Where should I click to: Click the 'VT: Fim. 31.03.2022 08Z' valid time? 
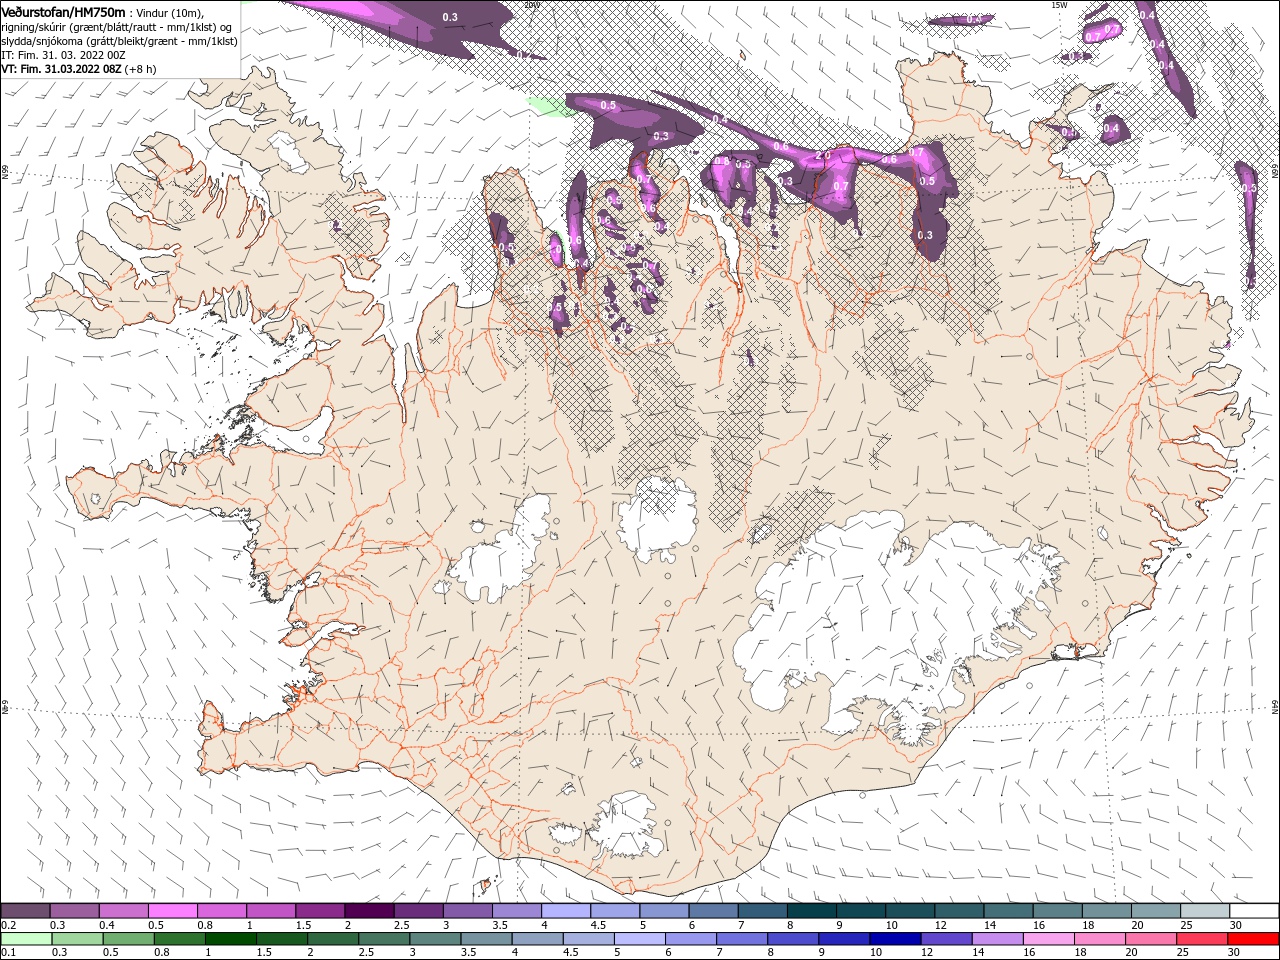(61, 69)
